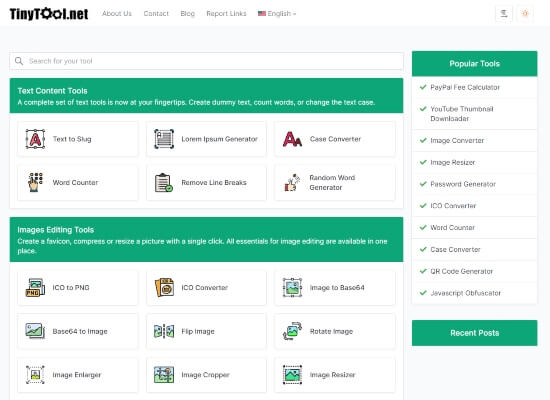This screenshot has height=400, width=550.
Task: Click the Word Counter hand icon
Action: (35, 182)
